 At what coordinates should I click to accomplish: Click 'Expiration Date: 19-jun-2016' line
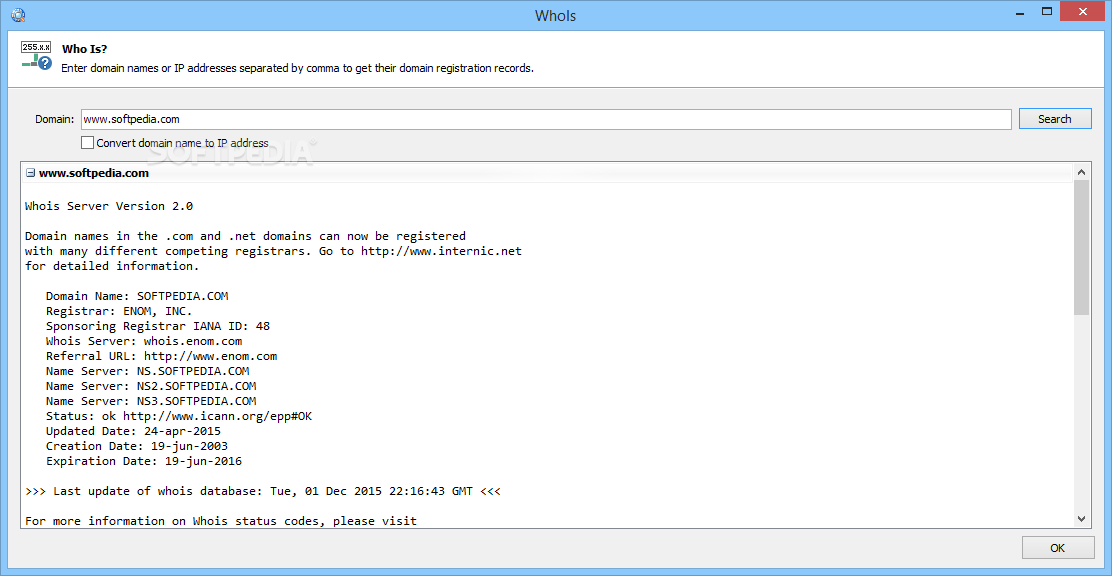tap(144, 462)
